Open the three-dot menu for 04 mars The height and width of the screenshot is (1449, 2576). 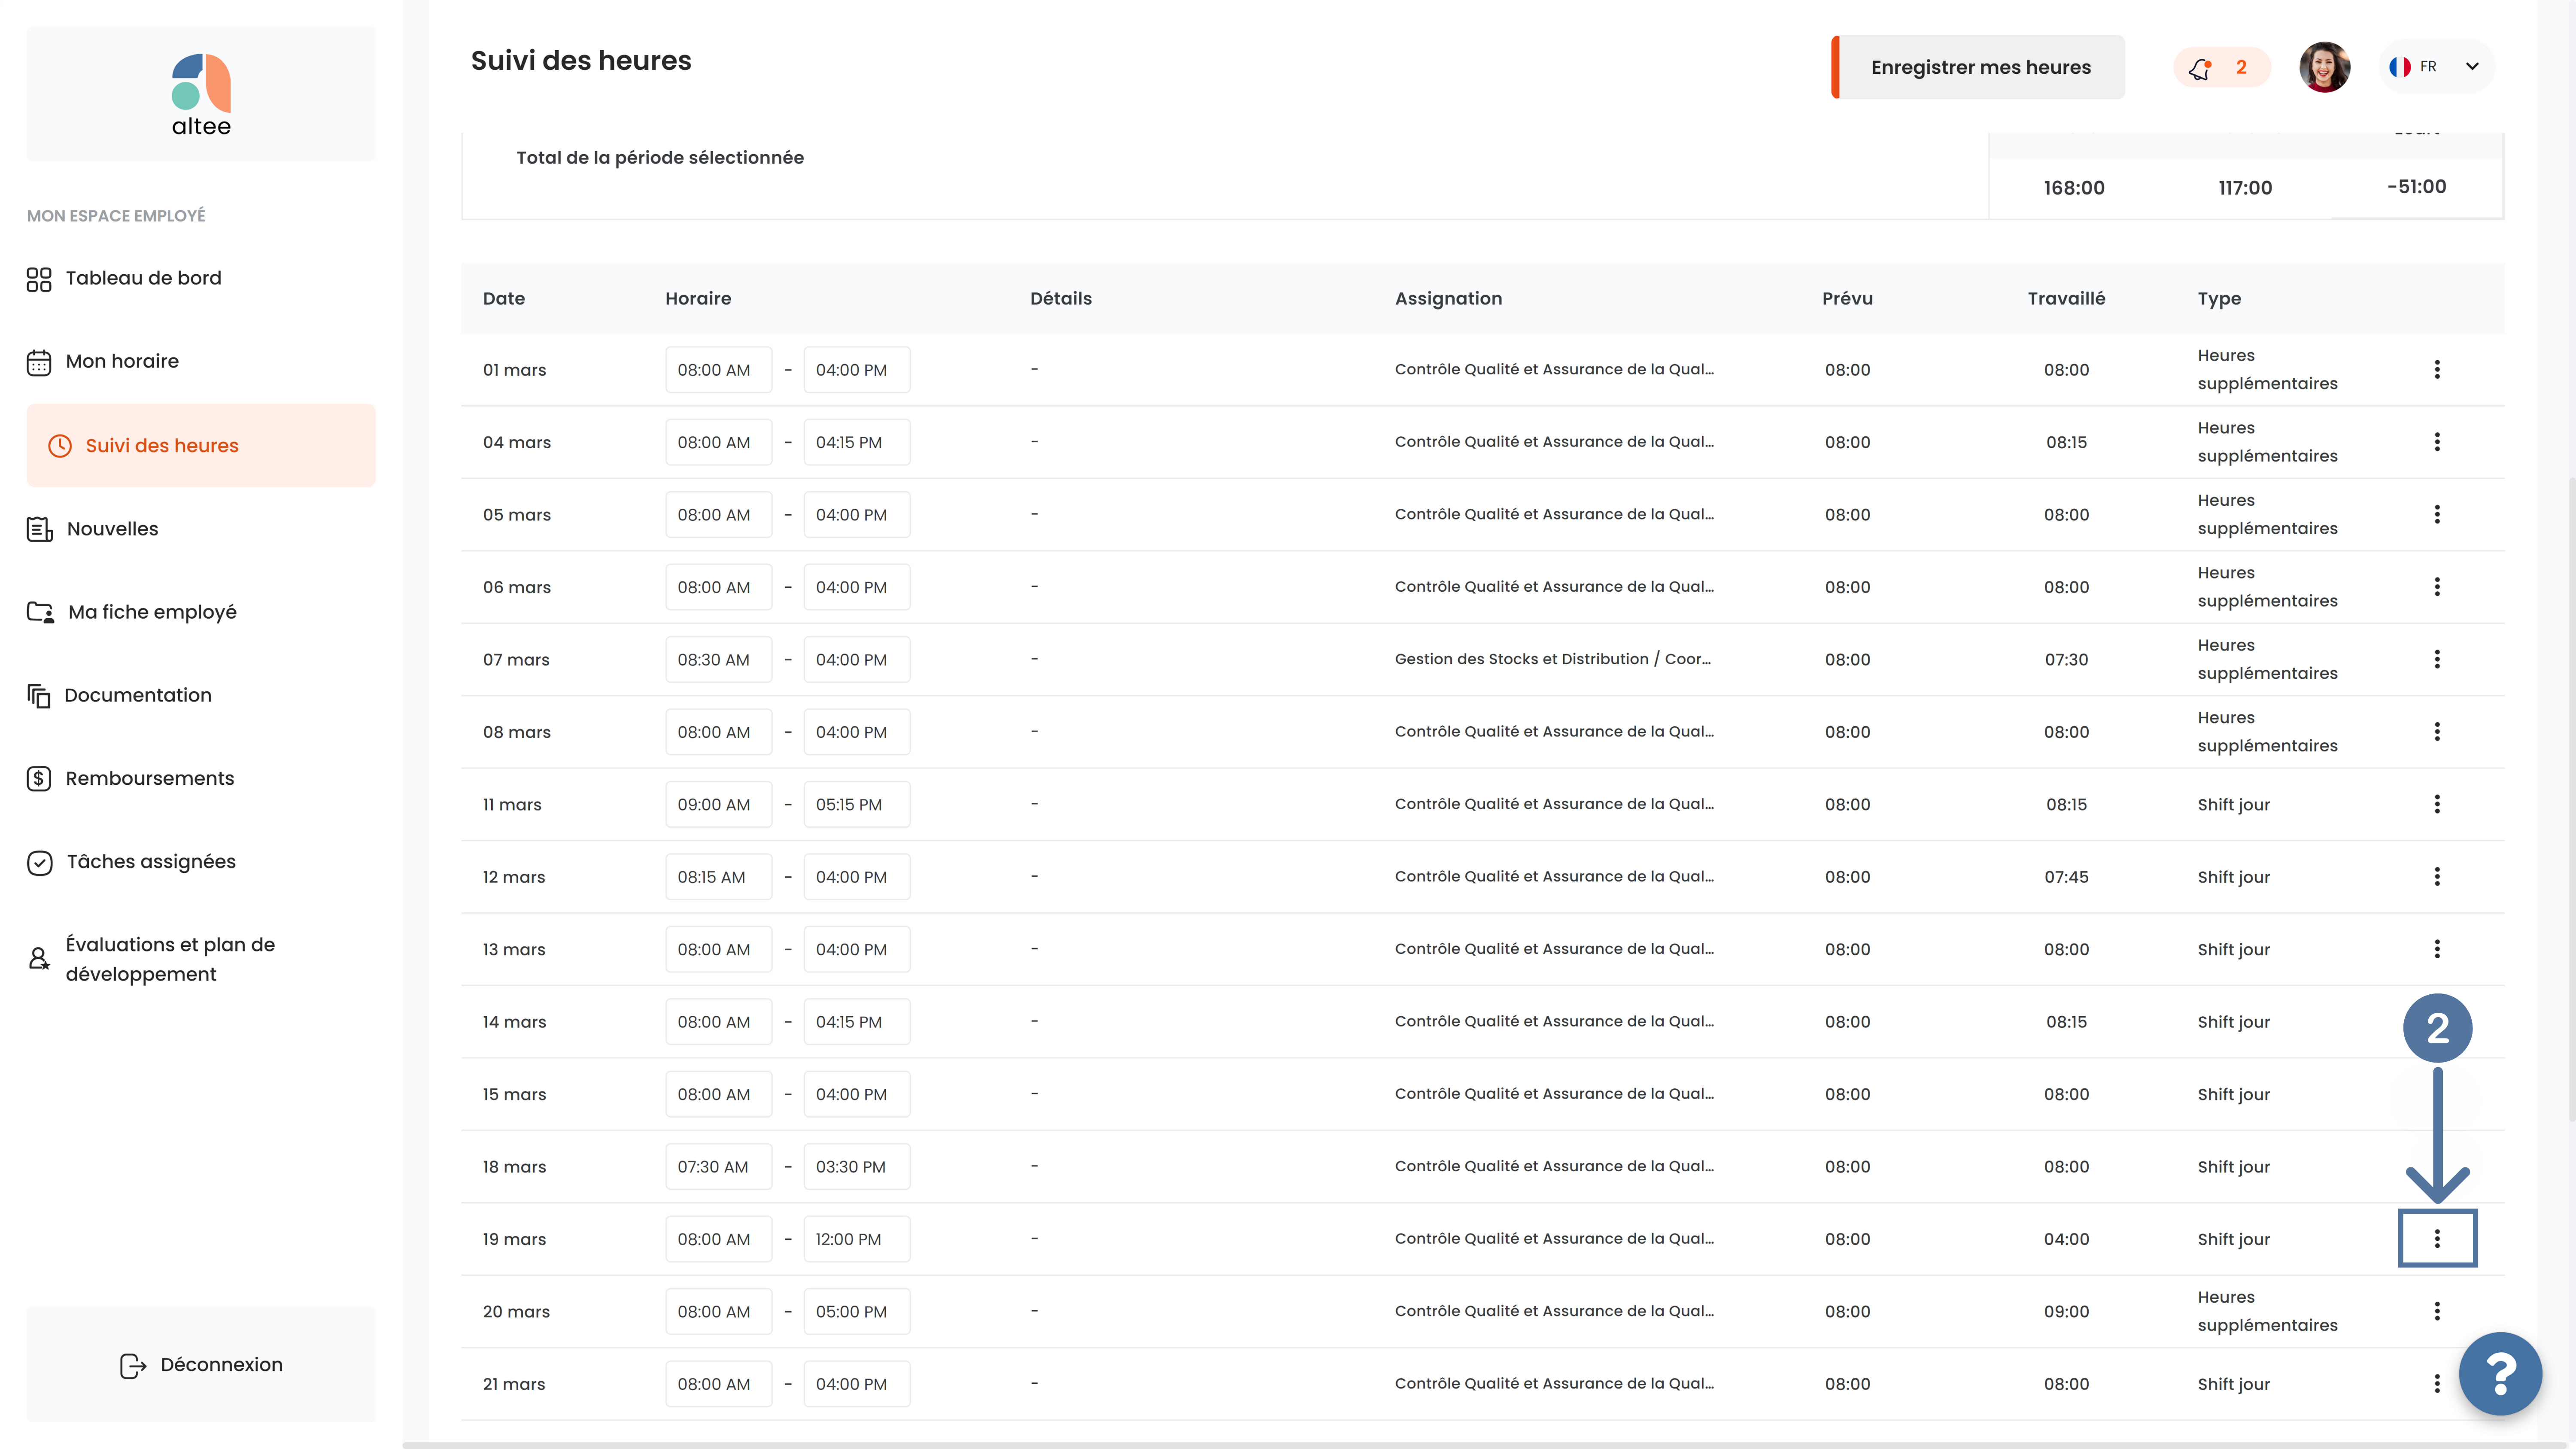(2437, 442)
